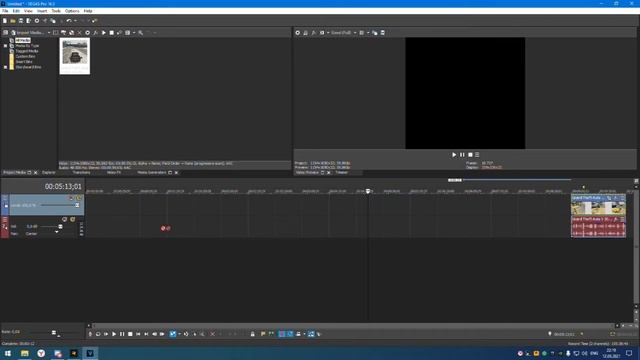
Task: Go to end of project
Action: [146, 334]
